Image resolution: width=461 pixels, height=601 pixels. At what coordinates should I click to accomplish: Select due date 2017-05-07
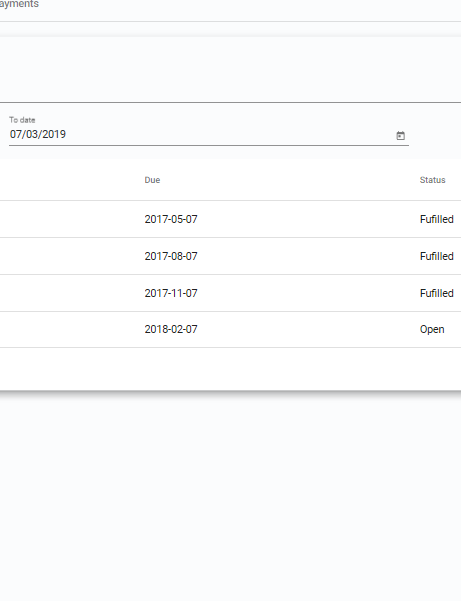pos(171,219)
